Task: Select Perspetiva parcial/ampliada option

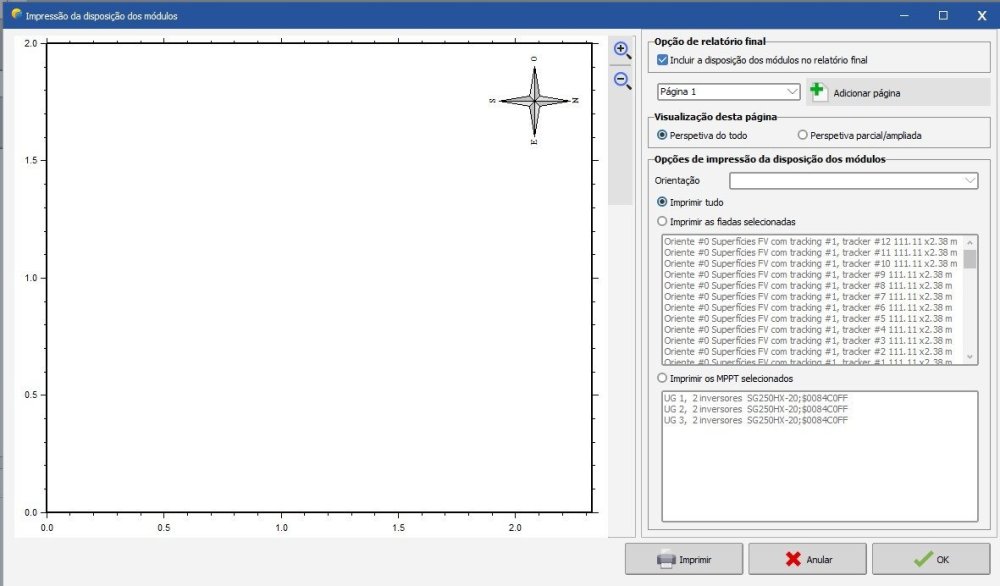Action: point(802,135)
